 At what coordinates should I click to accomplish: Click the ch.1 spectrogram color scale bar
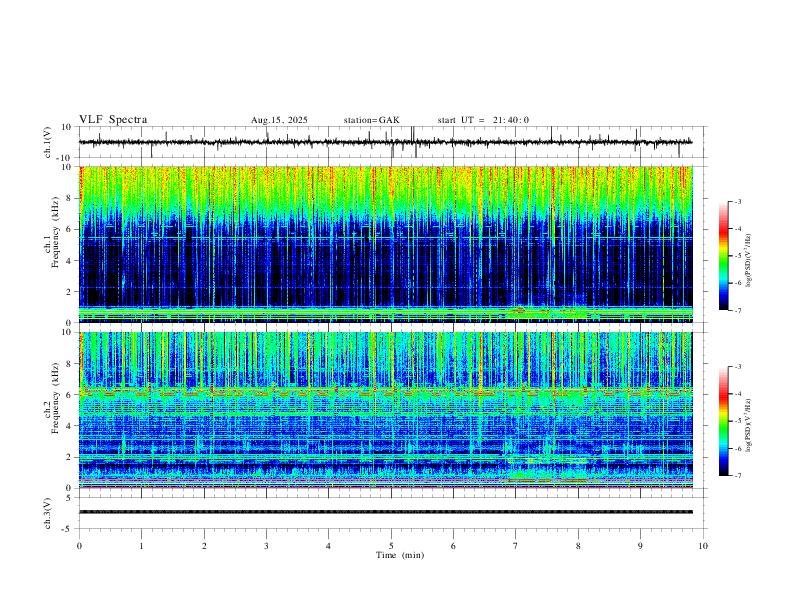pyautogui.click(x=723, y=256)
